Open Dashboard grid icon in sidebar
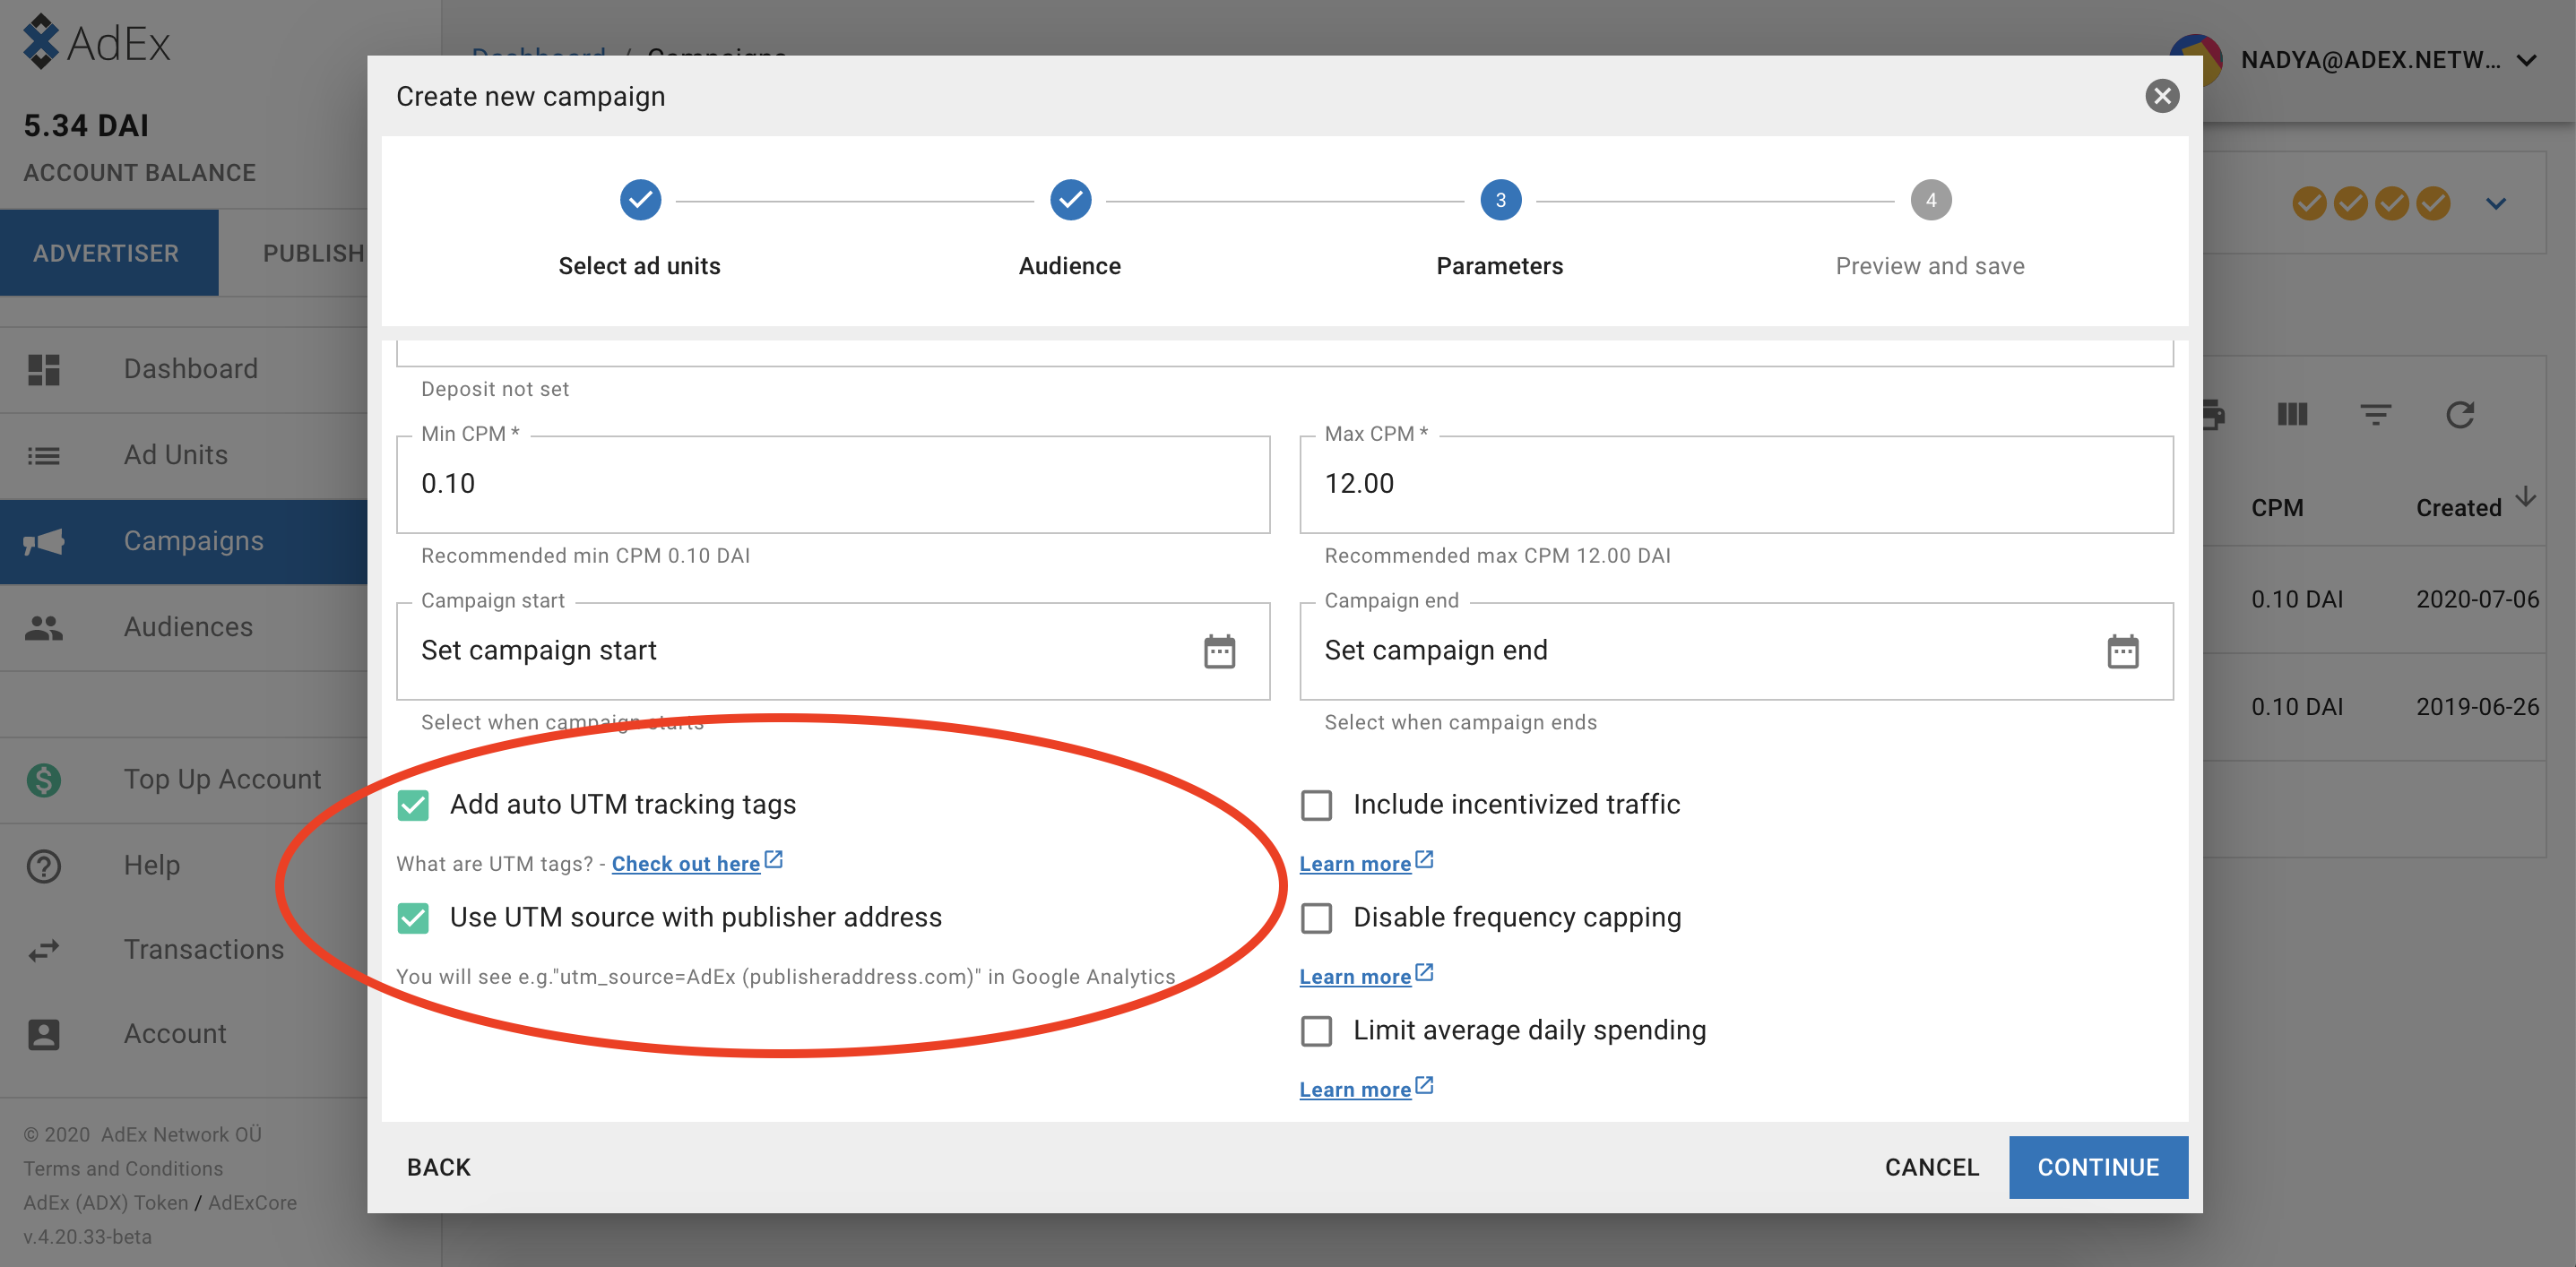 (44, 369)
